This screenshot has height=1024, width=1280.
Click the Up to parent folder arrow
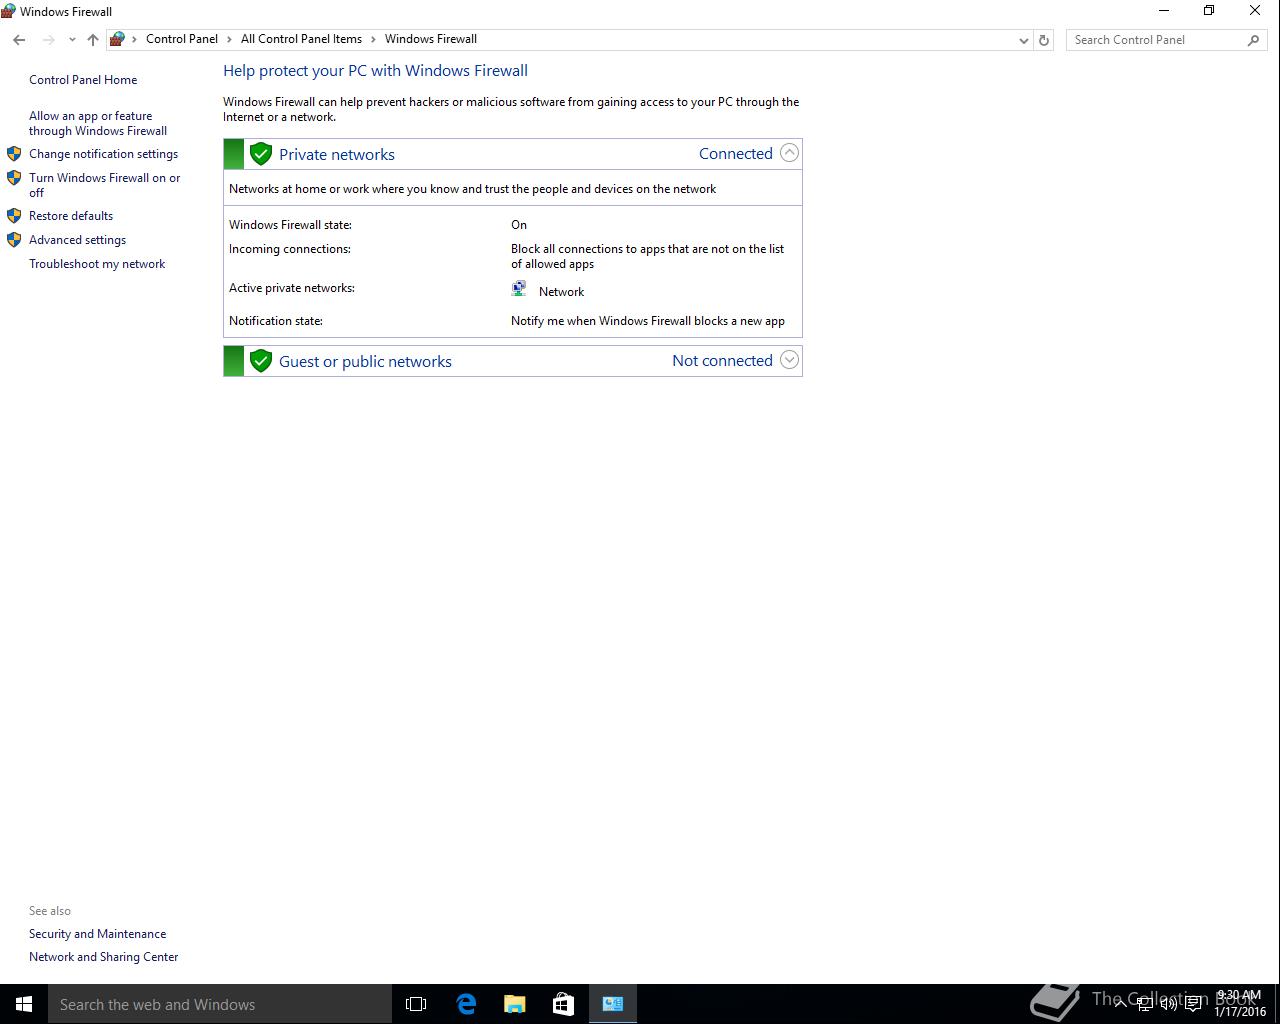(93, 40)
